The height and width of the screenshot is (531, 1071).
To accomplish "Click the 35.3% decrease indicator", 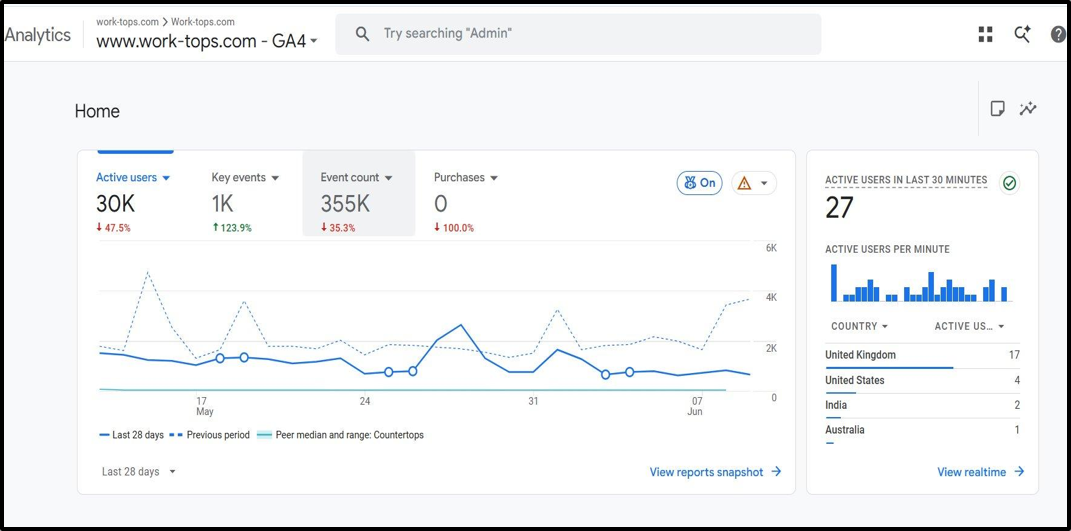I will point(338,228).
